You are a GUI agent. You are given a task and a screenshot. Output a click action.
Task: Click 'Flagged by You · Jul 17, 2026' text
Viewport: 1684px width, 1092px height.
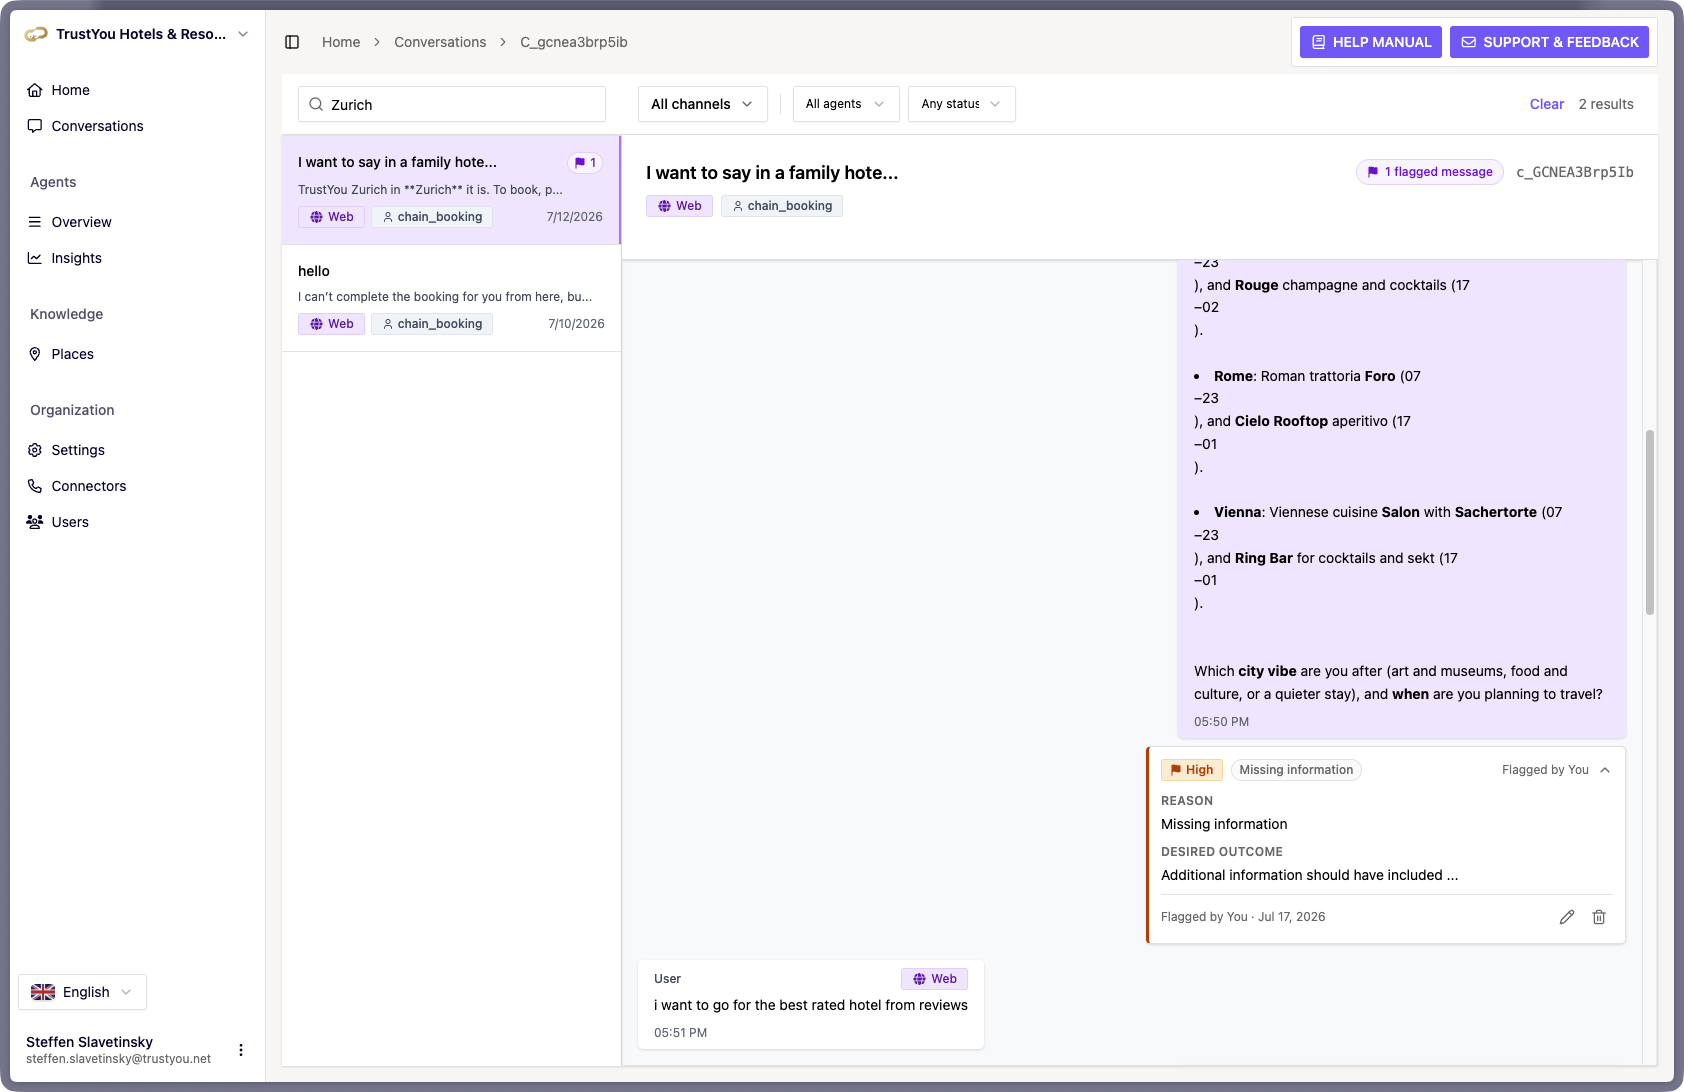tap(1243, 917)
